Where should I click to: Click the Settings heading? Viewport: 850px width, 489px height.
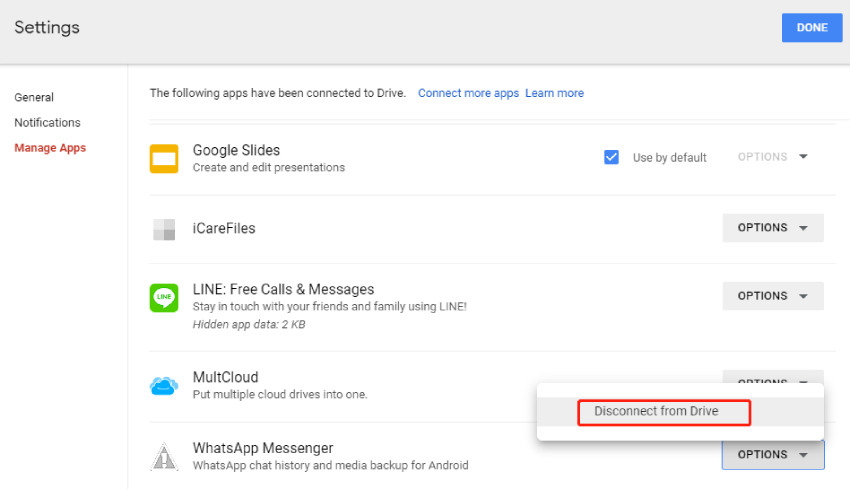[x=47, y=28]
